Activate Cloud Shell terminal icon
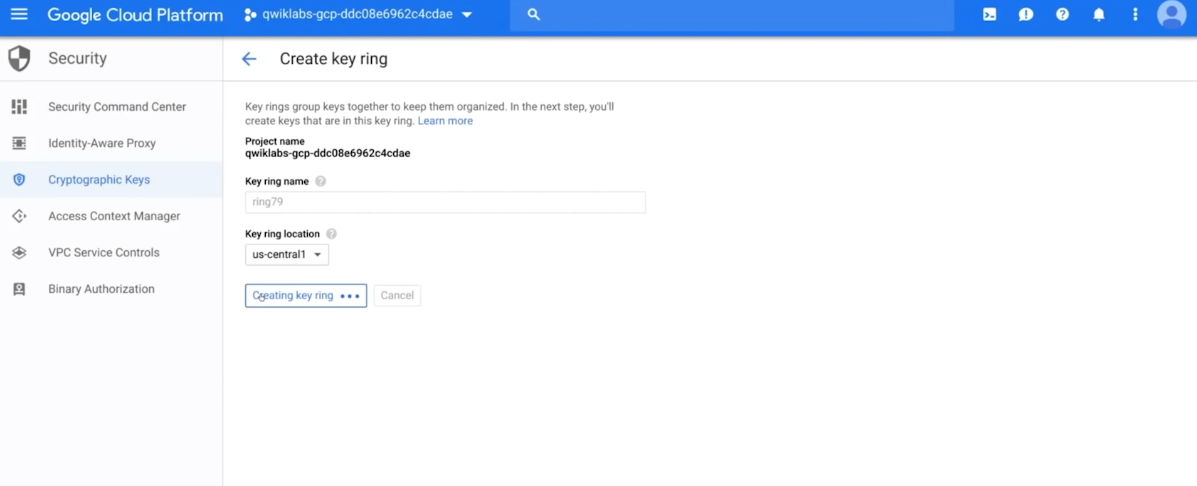The height and width of the screenshot is (486, 1197). (989, 15)
